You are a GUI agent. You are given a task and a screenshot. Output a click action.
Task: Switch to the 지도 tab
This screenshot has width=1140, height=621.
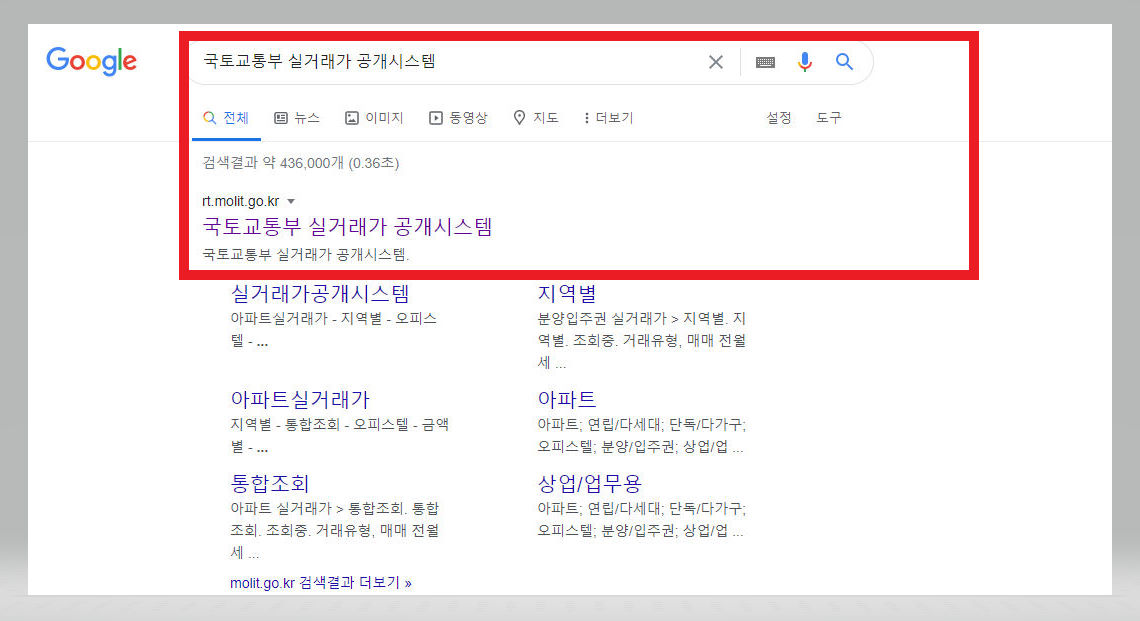[536, 118]
